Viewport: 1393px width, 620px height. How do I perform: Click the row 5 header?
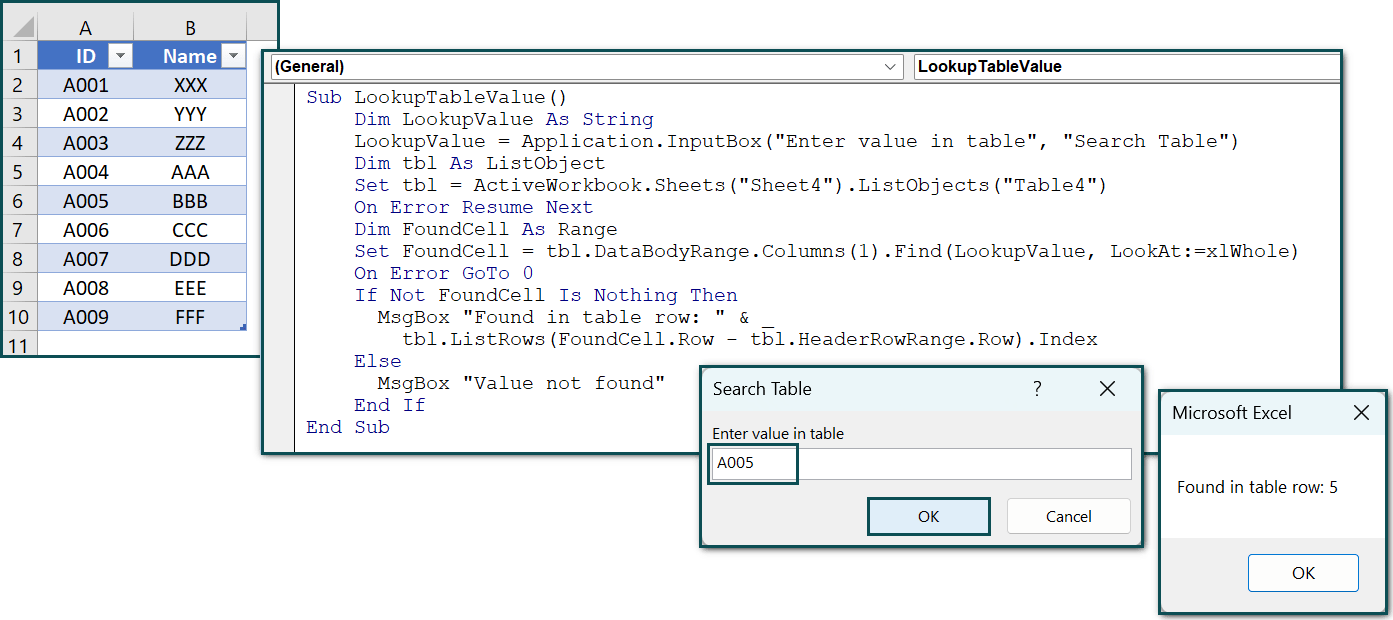[x=19, y=172]
